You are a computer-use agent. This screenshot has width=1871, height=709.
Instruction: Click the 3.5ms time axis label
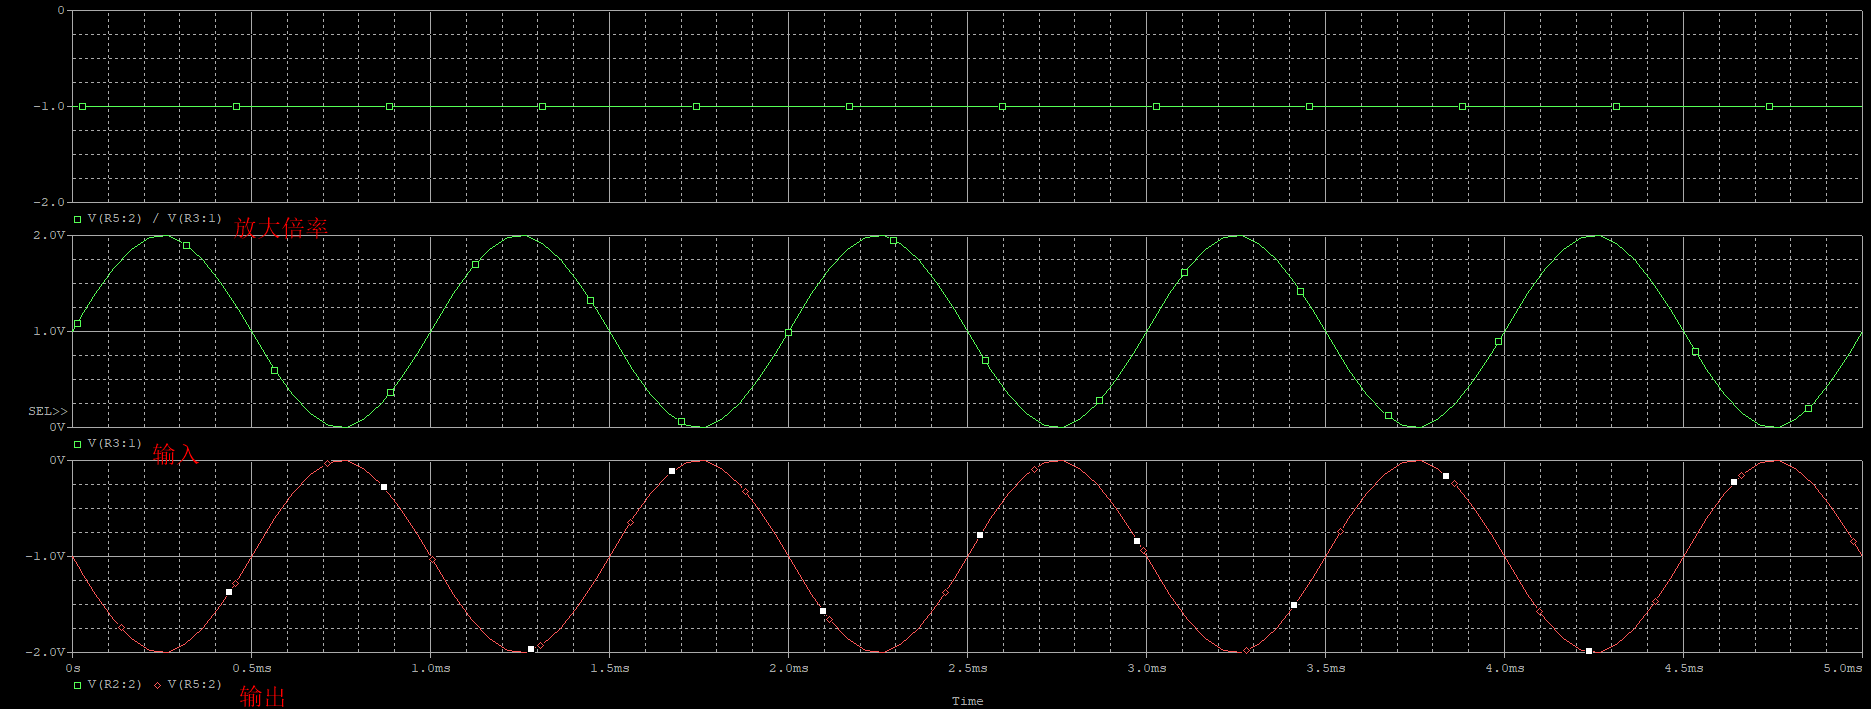(x=1326, y=668)
